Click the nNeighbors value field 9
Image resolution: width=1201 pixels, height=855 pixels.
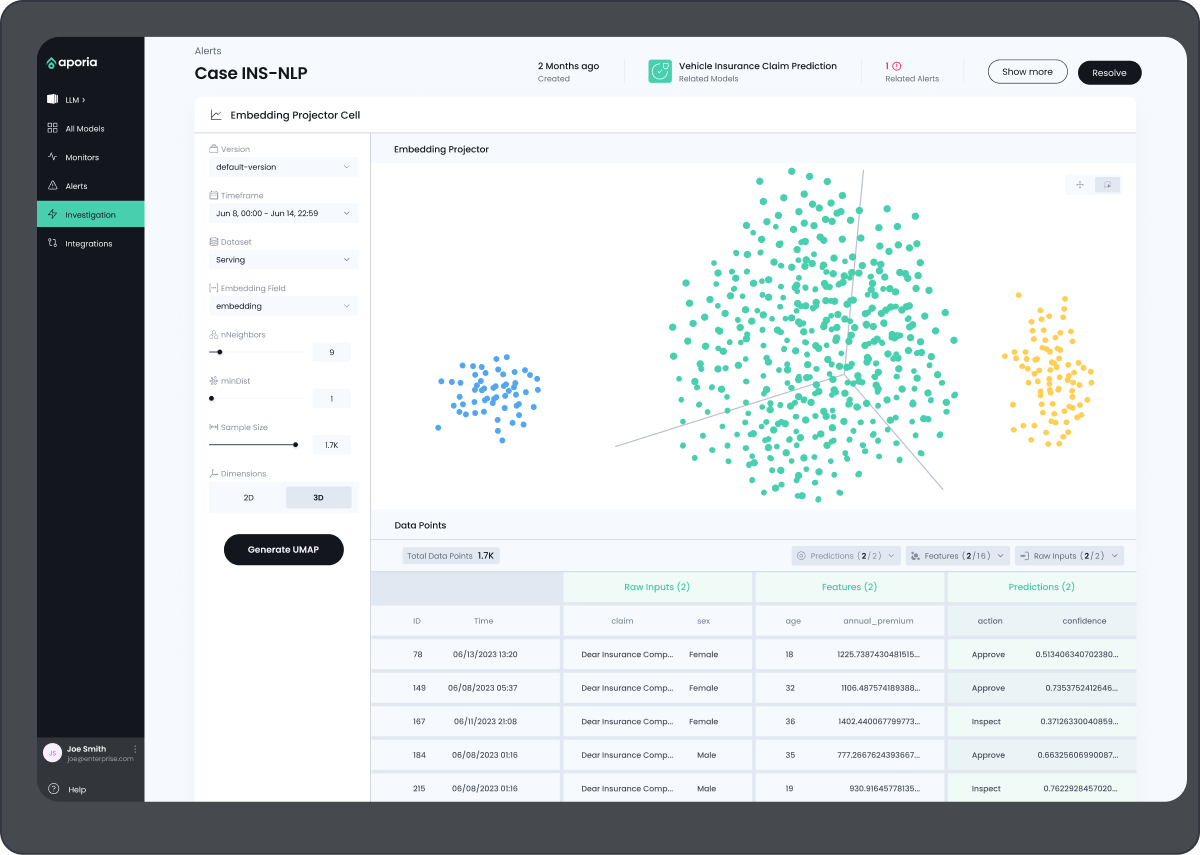tap(332, 352)
